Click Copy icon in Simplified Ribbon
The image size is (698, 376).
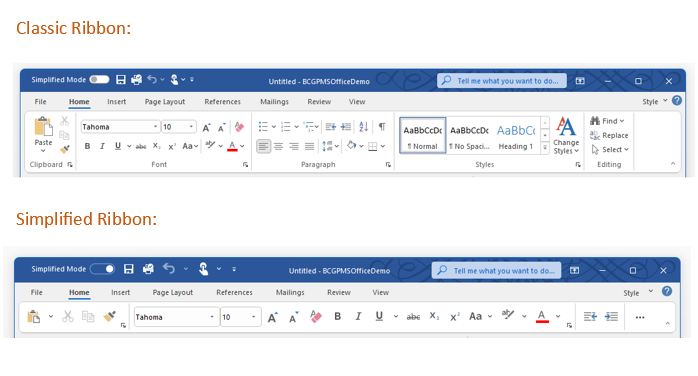point(88,316)
